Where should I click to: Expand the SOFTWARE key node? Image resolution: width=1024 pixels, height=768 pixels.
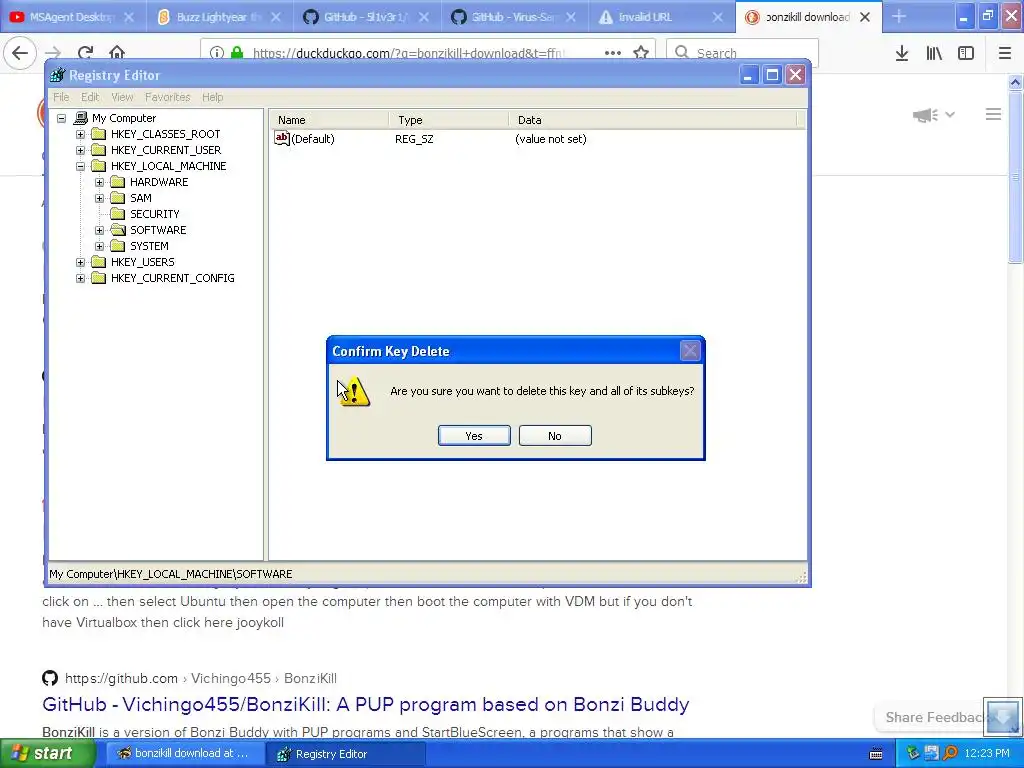tap(99, 231)
